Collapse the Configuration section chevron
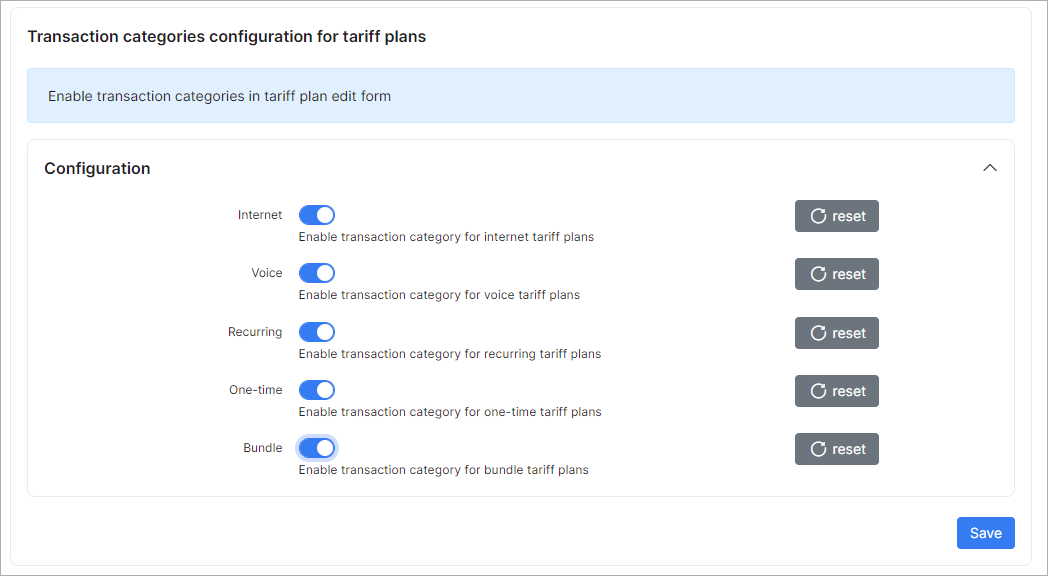Image resolution: width=1048 pixels, height=576 pixels. click(x=990, y=168)
